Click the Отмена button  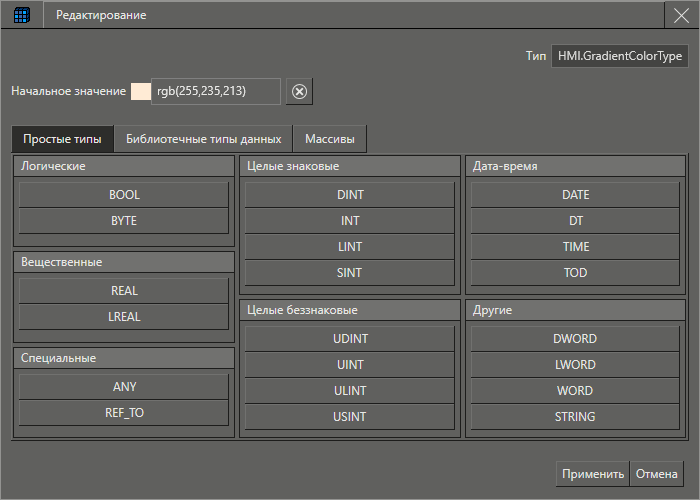(x=658, y=474)
